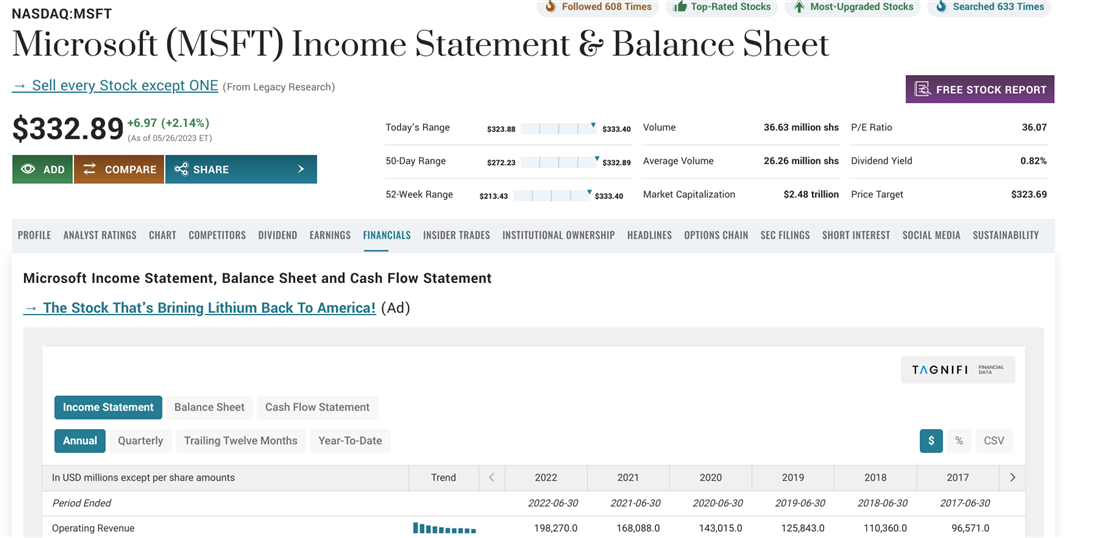
Task: Click the Compare arrows icon
Action: tap(90, 169)
